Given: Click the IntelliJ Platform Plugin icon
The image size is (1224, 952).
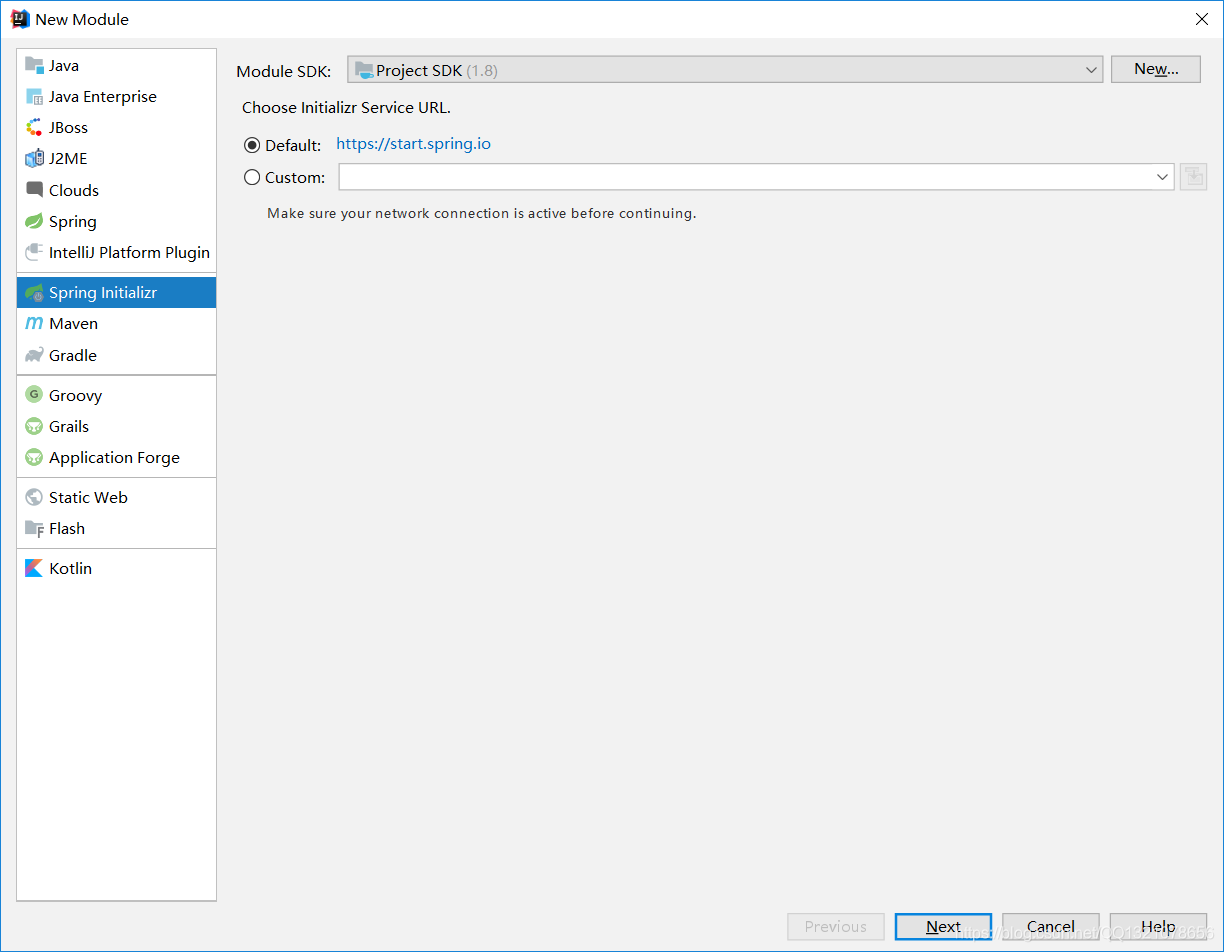Looking at the screenshot, I should [34, 252].
